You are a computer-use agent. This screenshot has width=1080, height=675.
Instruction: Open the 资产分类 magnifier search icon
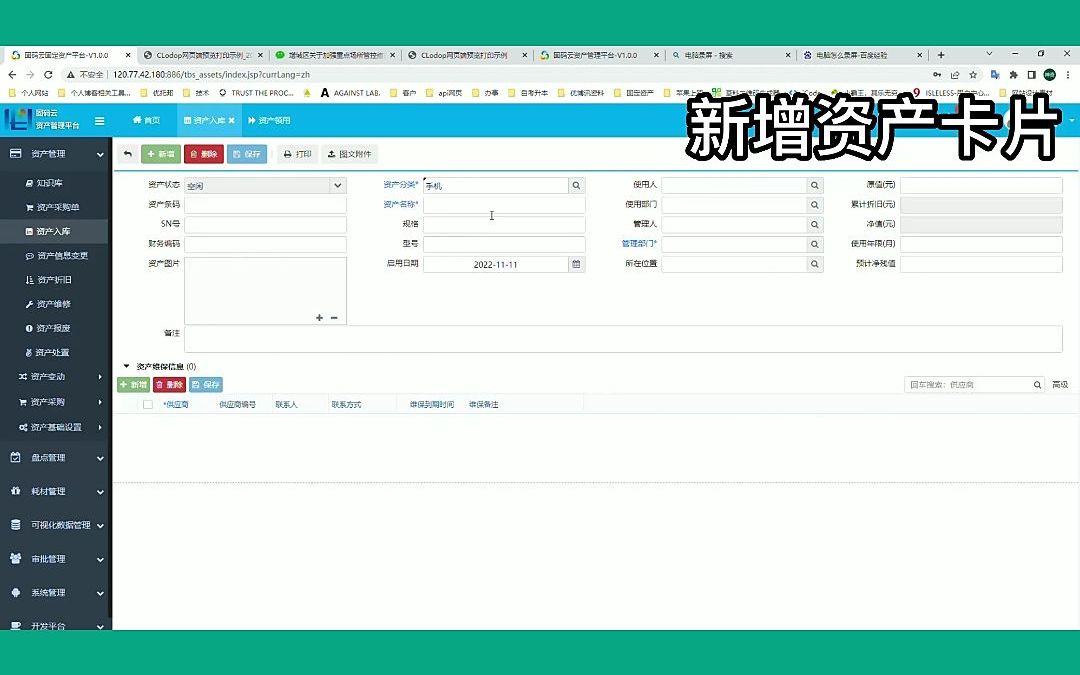577,184
